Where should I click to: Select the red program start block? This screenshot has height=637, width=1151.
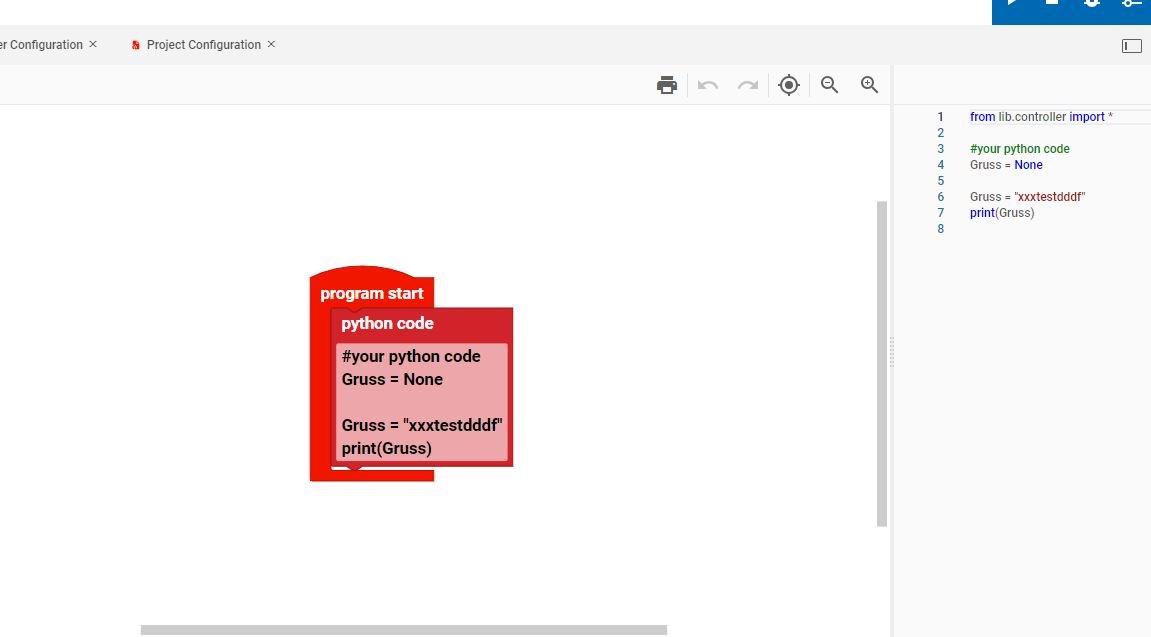(371, 293)
